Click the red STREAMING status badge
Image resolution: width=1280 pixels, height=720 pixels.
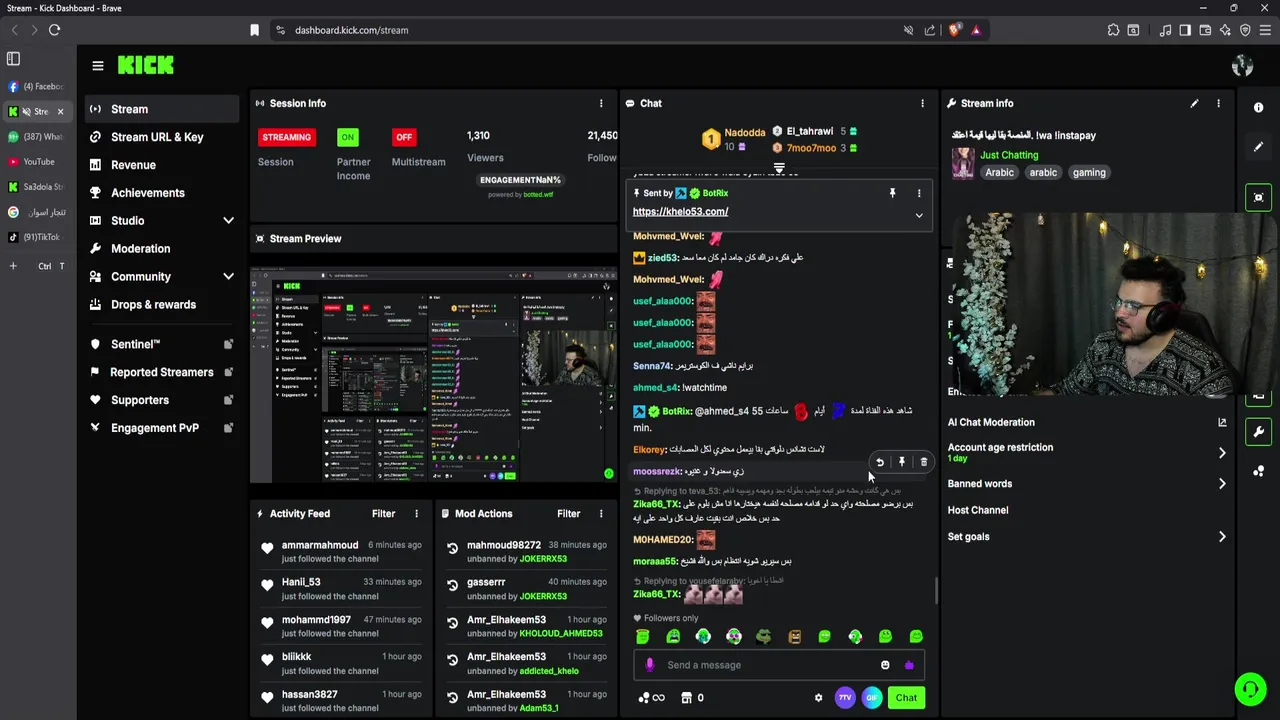pyautogui.click(x=286, y=137)
